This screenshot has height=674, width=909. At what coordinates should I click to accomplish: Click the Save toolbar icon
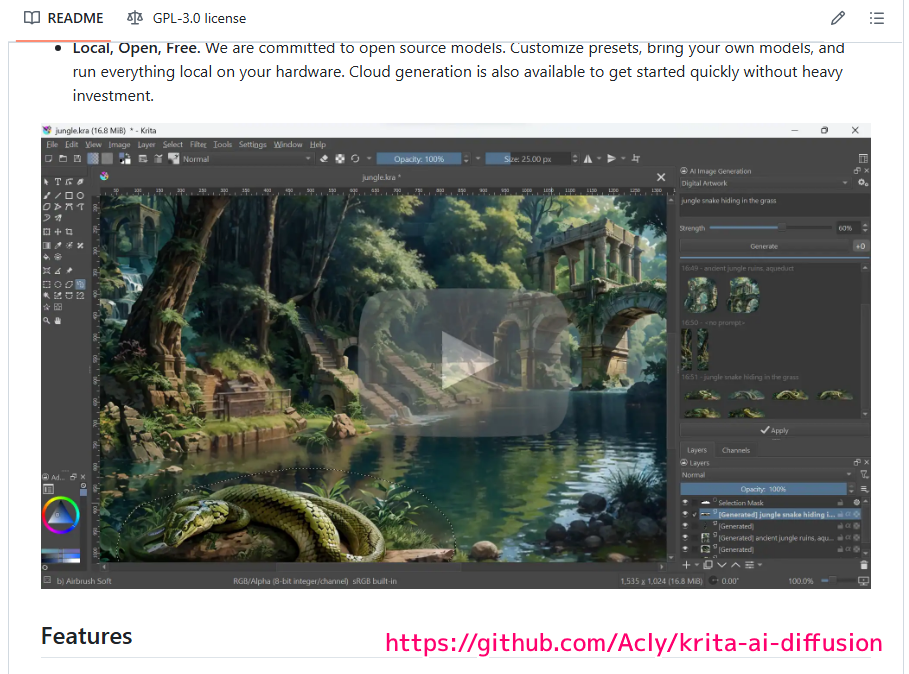click(77, 159)
